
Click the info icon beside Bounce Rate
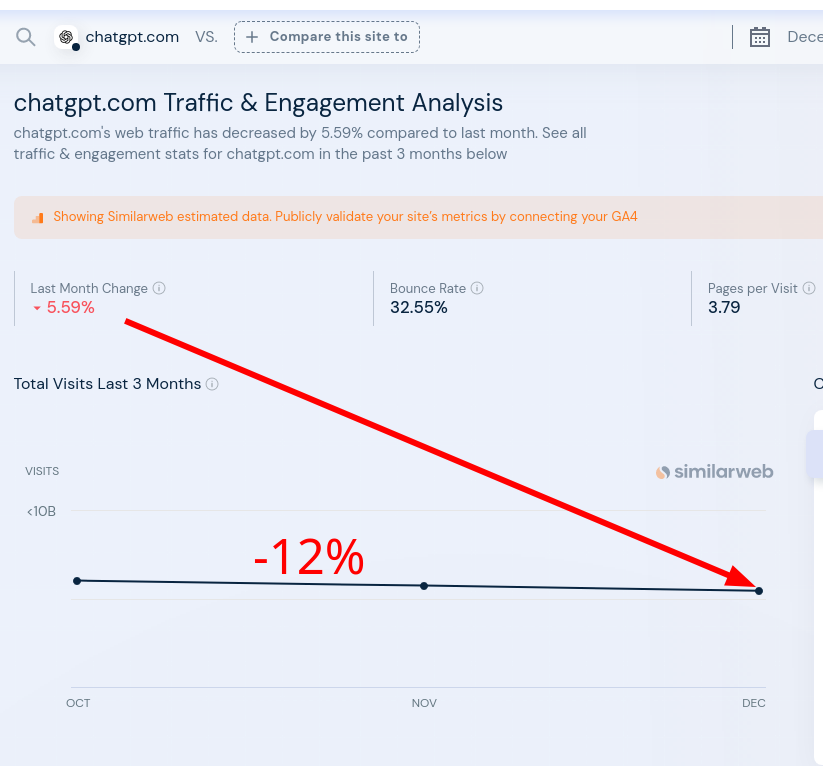click(x=478, y=288)
